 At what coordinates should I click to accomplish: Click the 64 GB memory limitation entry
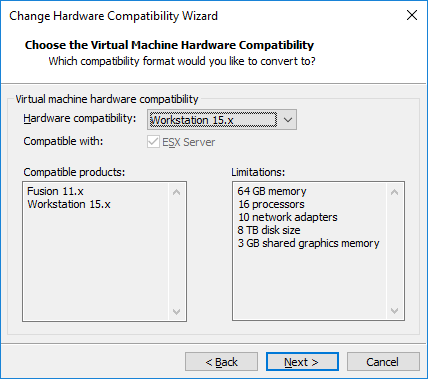tap(272, 191)
